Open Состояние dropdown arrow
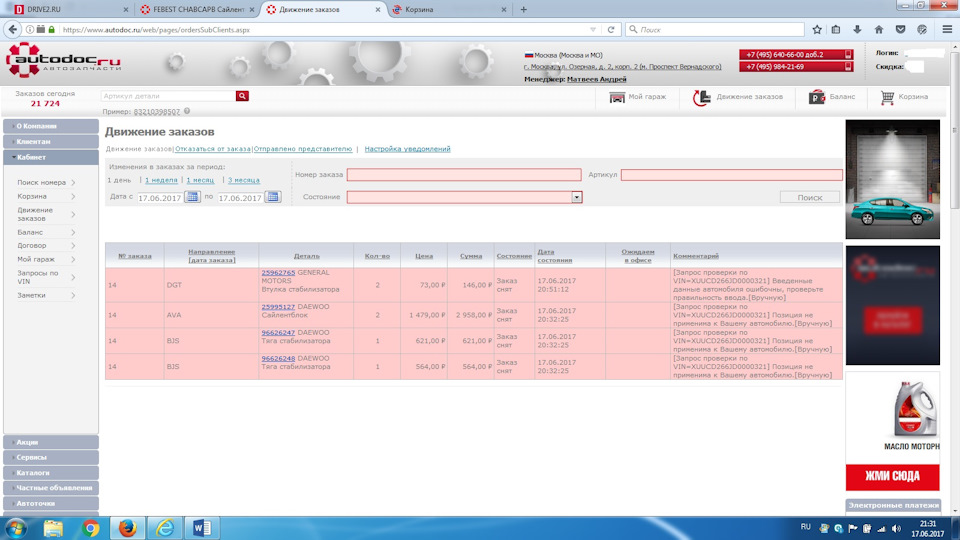 576,197
